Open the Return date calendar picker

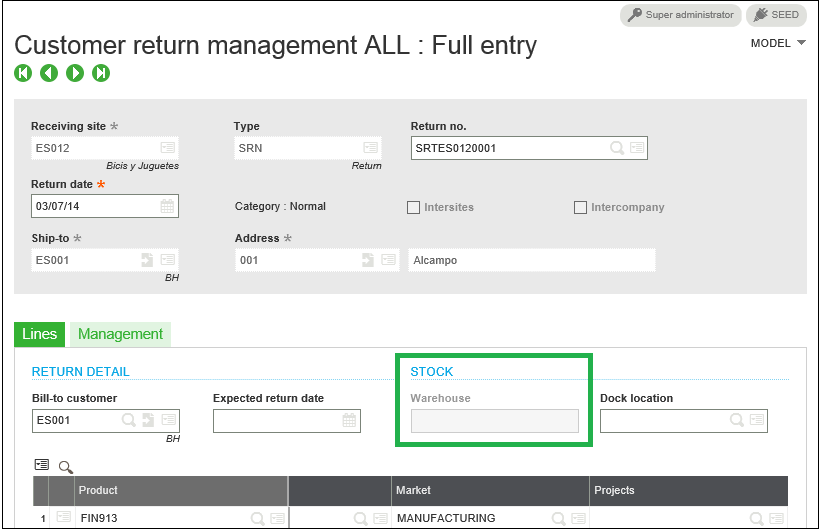click(x=167, y=206)
